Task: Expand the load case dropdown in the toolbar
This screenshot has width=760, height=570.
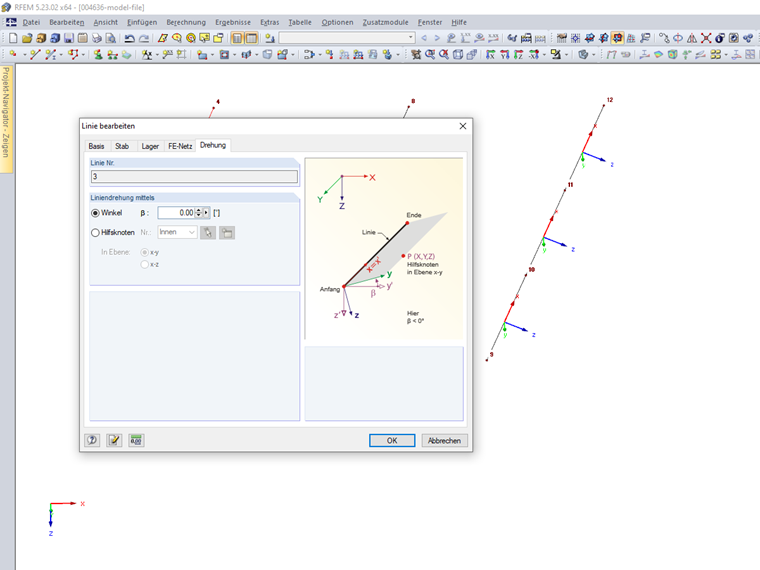Action: pyautogui.click(x=411, y=38)
